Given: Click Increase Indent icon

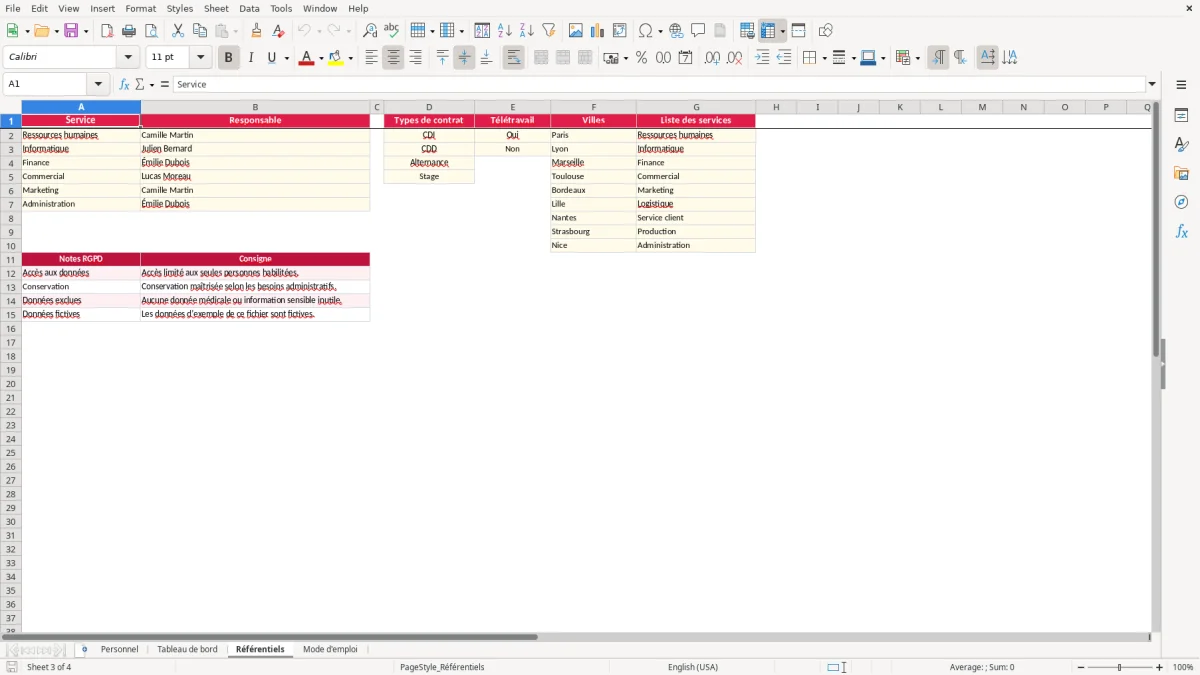Looking at the screenshot, I should (762, 58).
